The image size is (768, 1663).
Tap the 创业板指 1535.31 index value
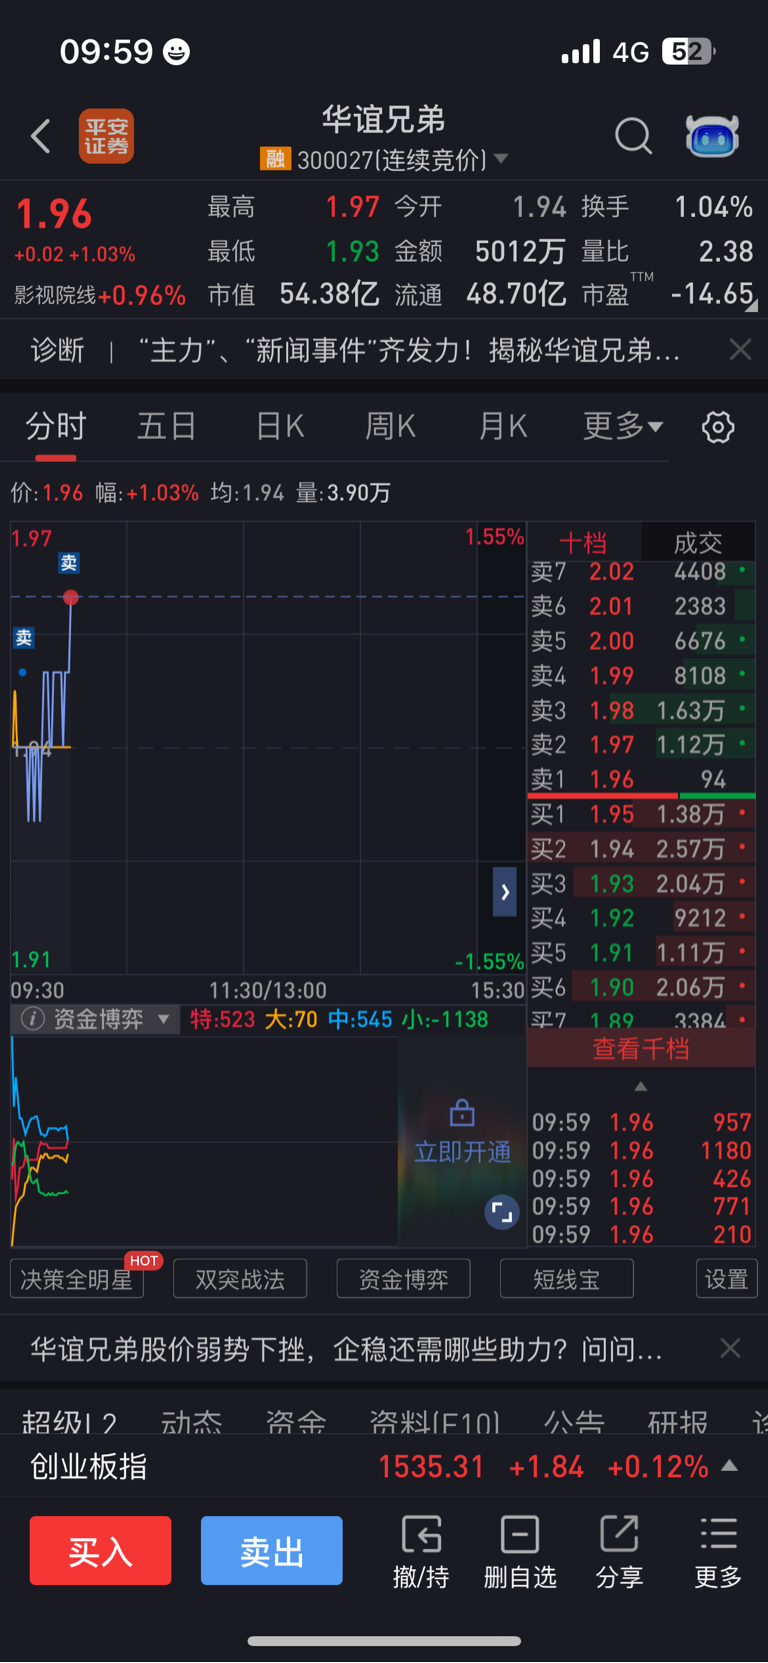point(431,1467)
